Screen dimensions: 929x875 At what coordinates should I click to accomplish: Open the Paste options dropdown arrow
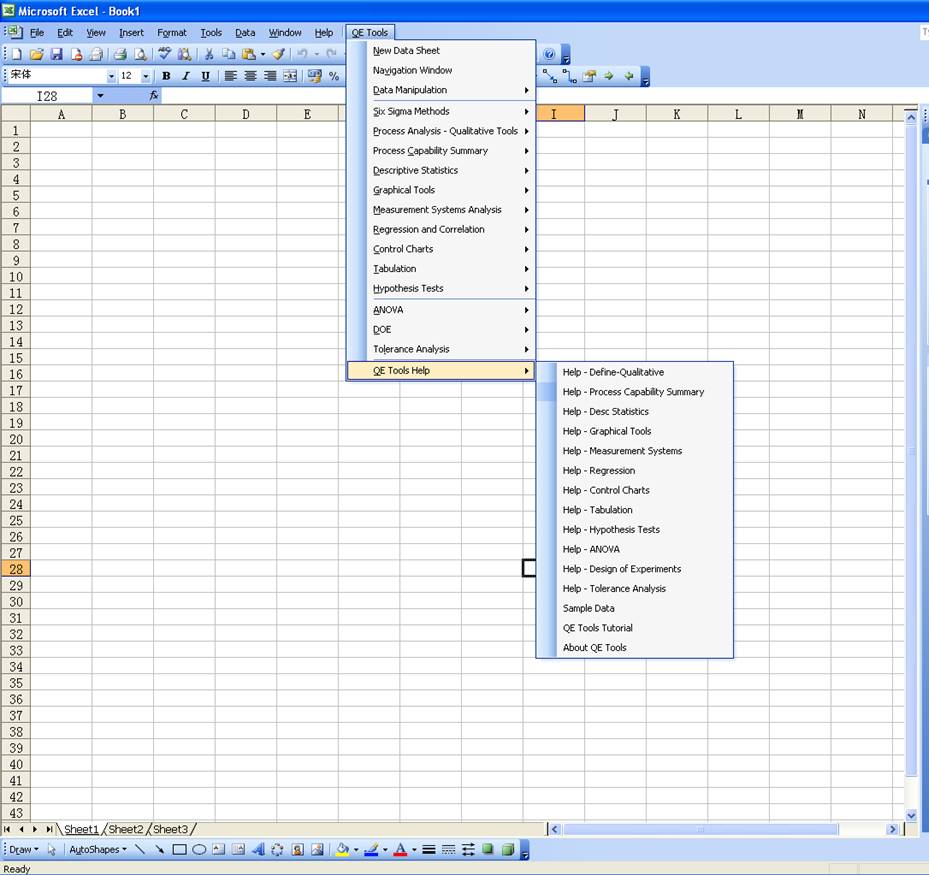pyautogui.click(x=262, y=55)
